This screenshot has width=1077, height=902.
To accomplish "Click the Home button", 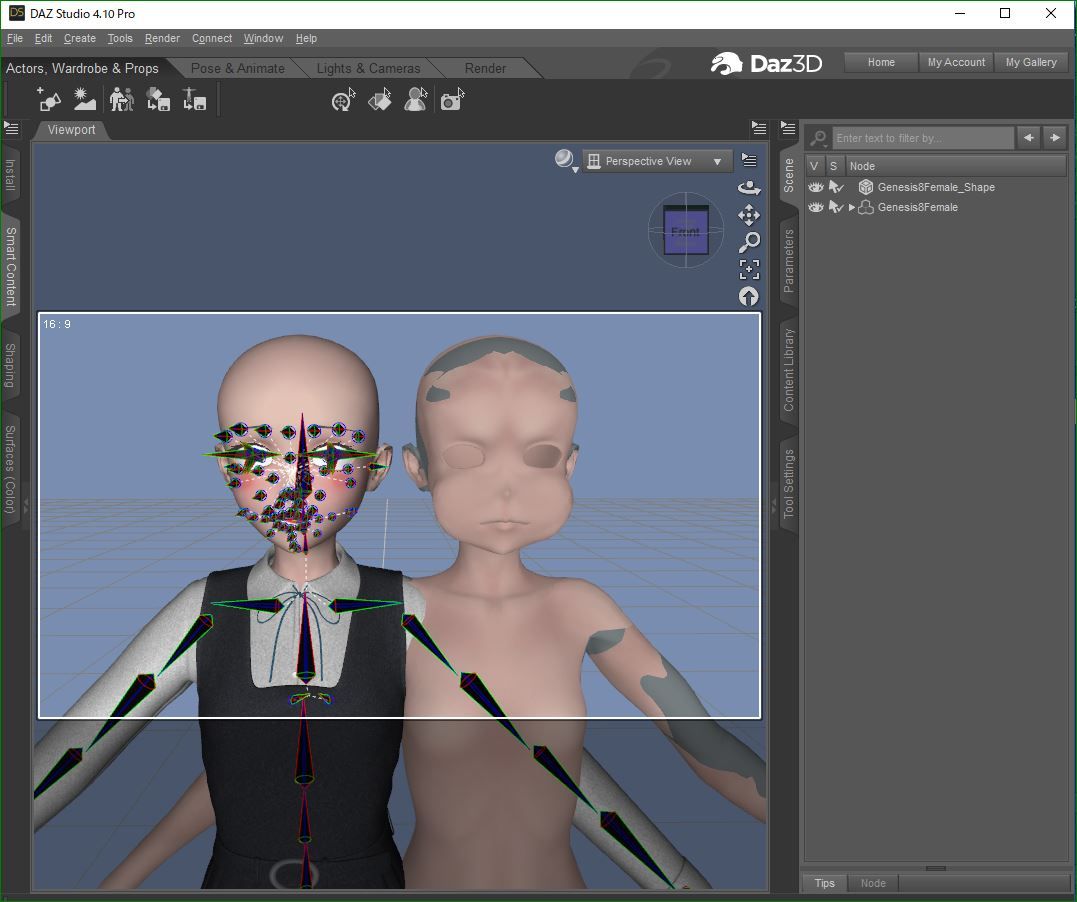I will [881, 62].
